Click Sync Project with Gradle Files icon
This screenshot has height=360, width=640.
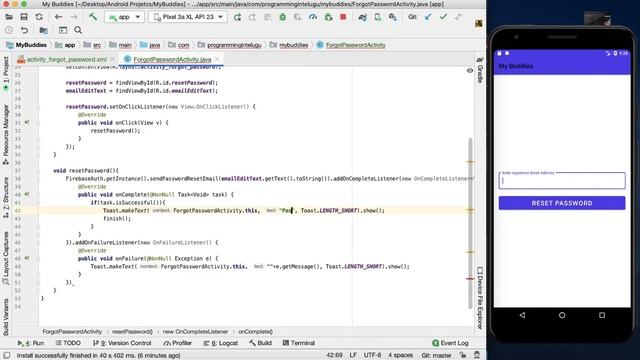point(362,17)
